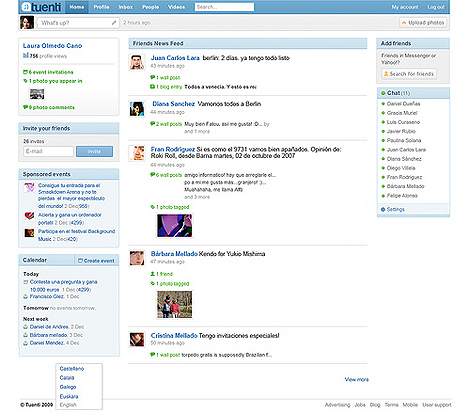Viewport: 470px width, 413px height.
Task: Open Smackdown Arena sponsored event icon
Action: [x=29, y=188]
